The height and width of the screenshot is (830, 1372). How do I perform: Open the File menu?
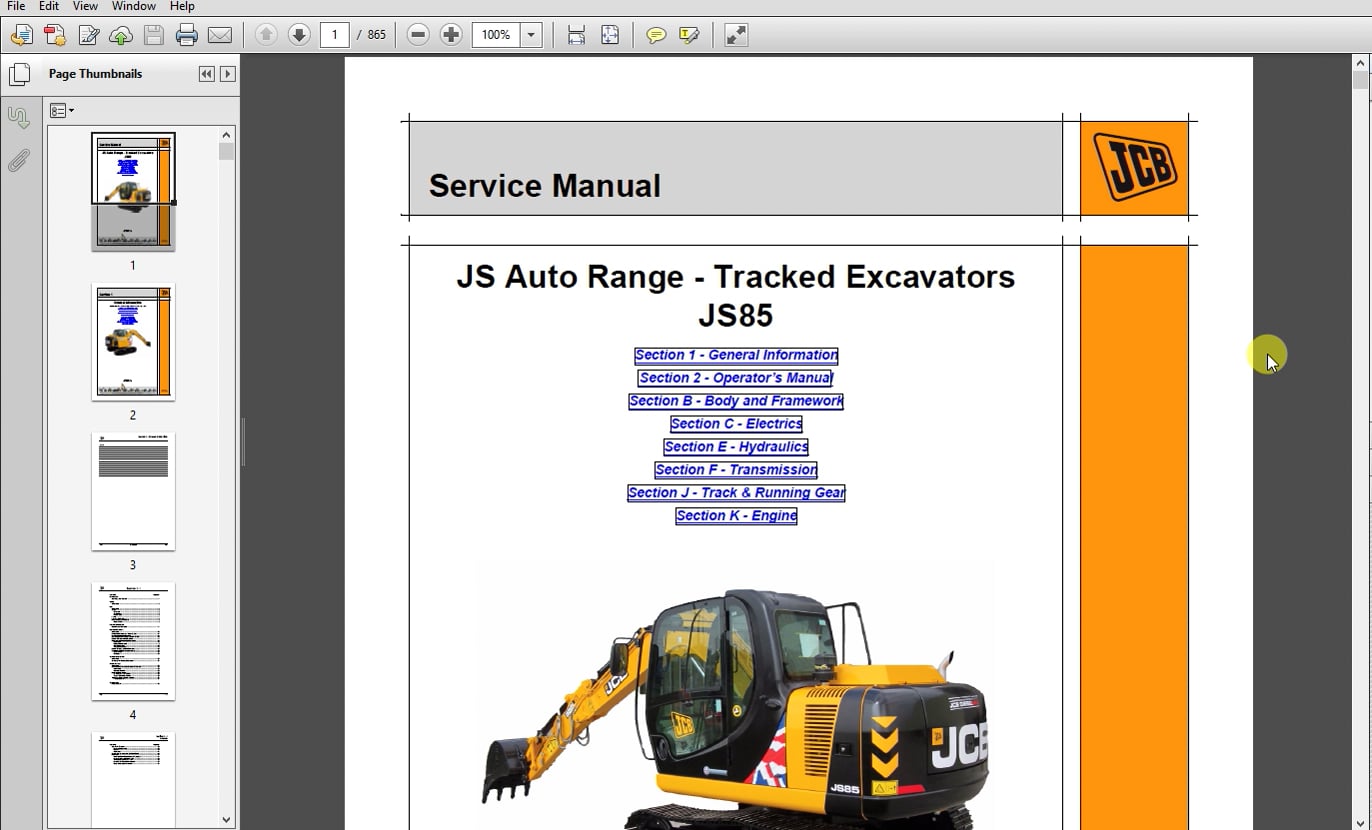tap(16, 6)
